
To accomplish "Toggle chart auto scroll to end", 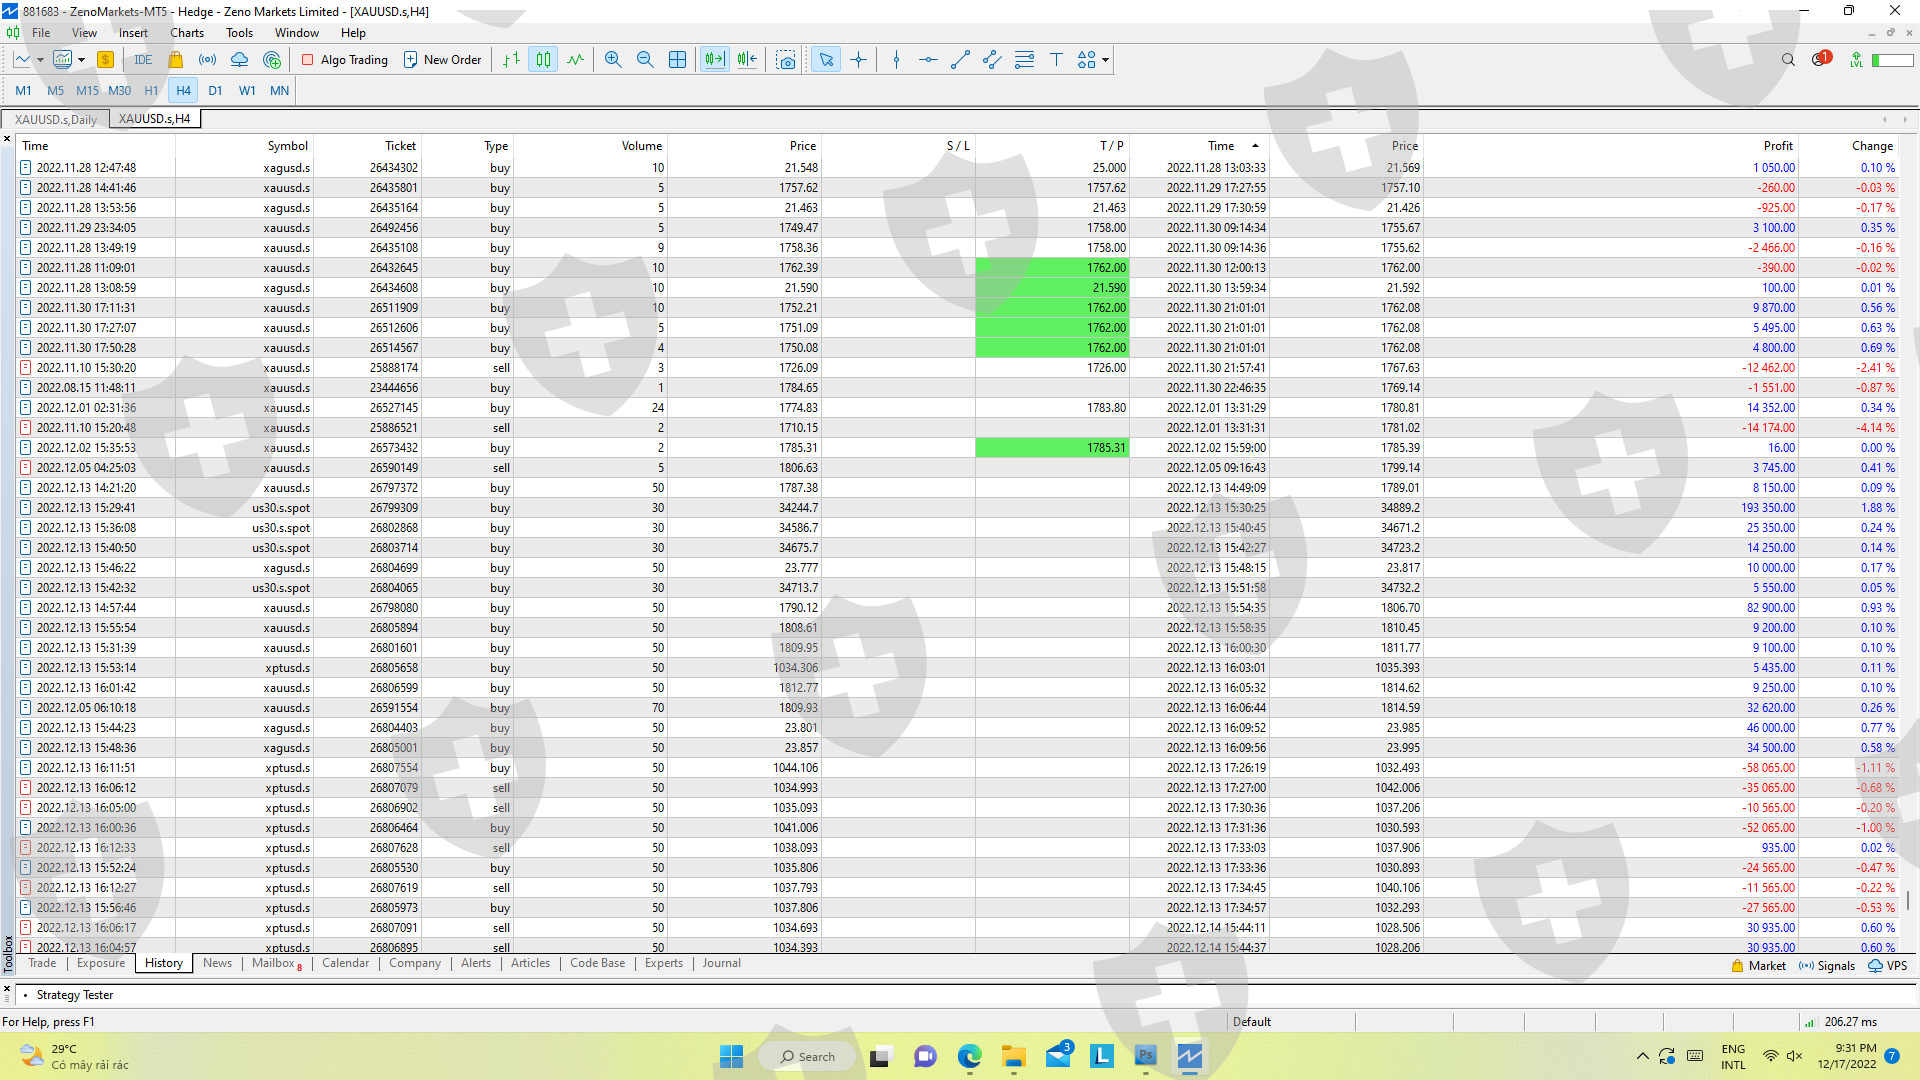I will tap(714, 60).
